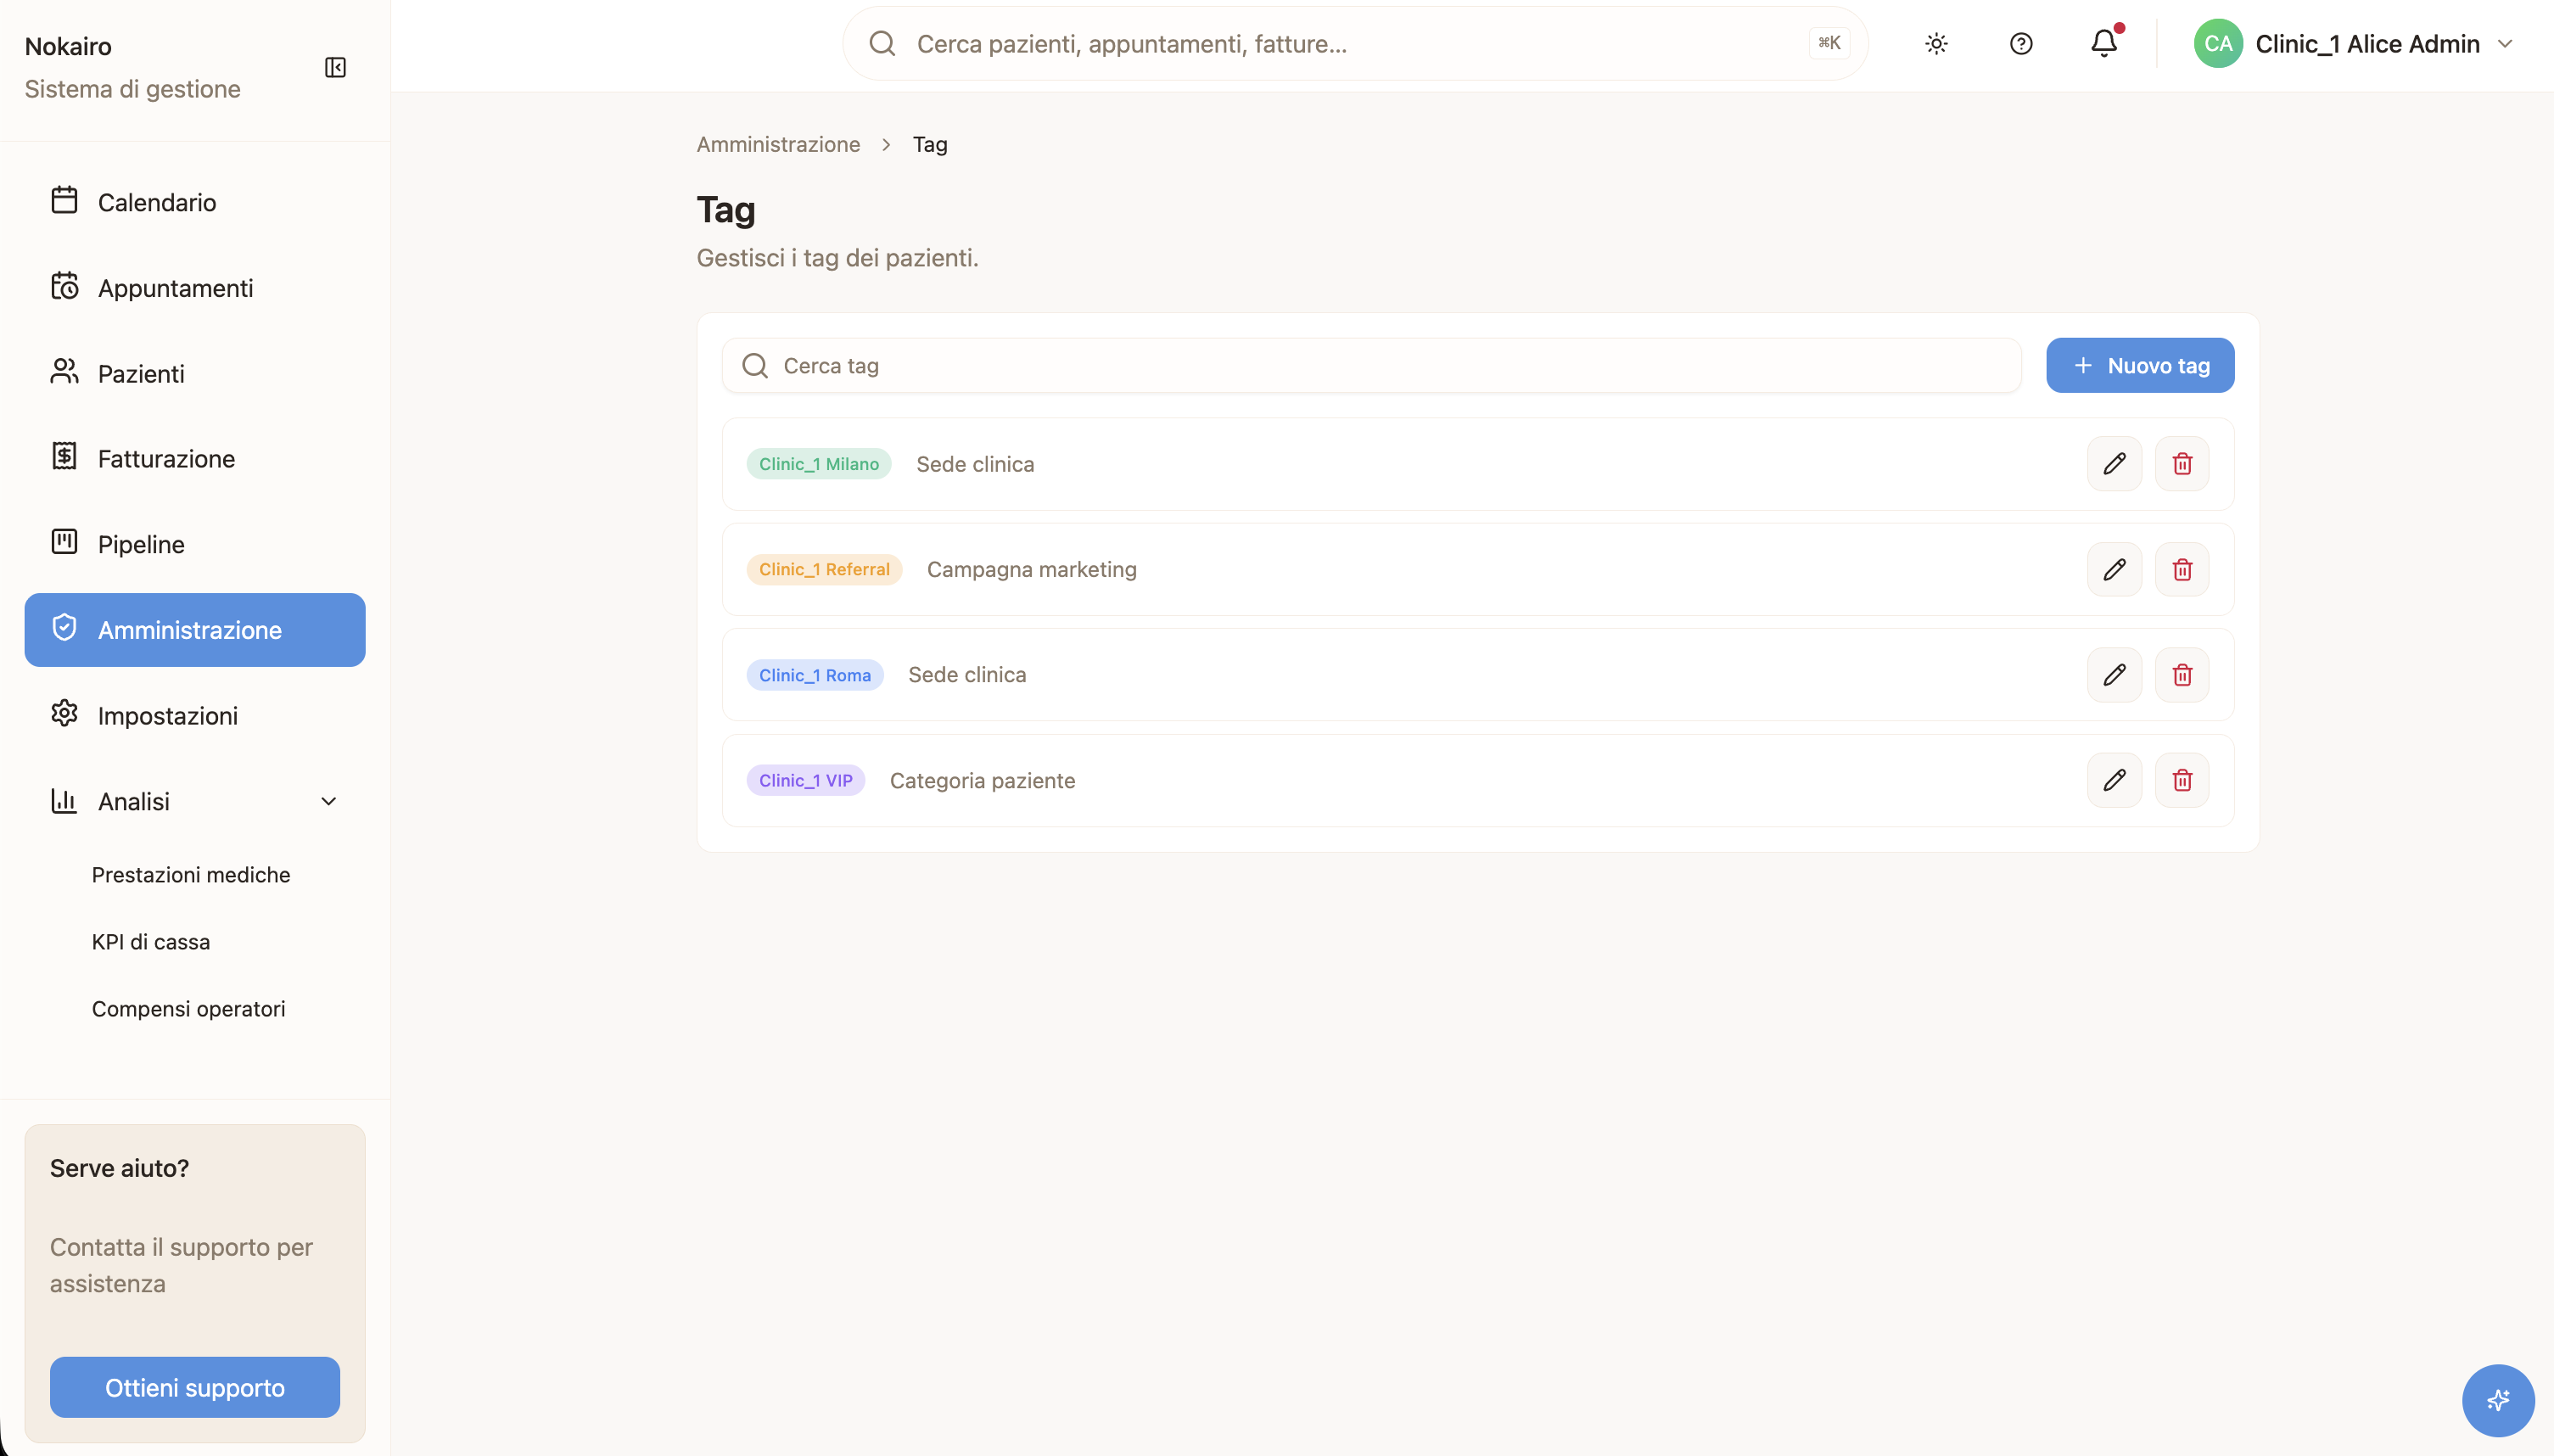
Task: Click the orange Clinic_1 Referral badge
Action: tap(824, 570)
